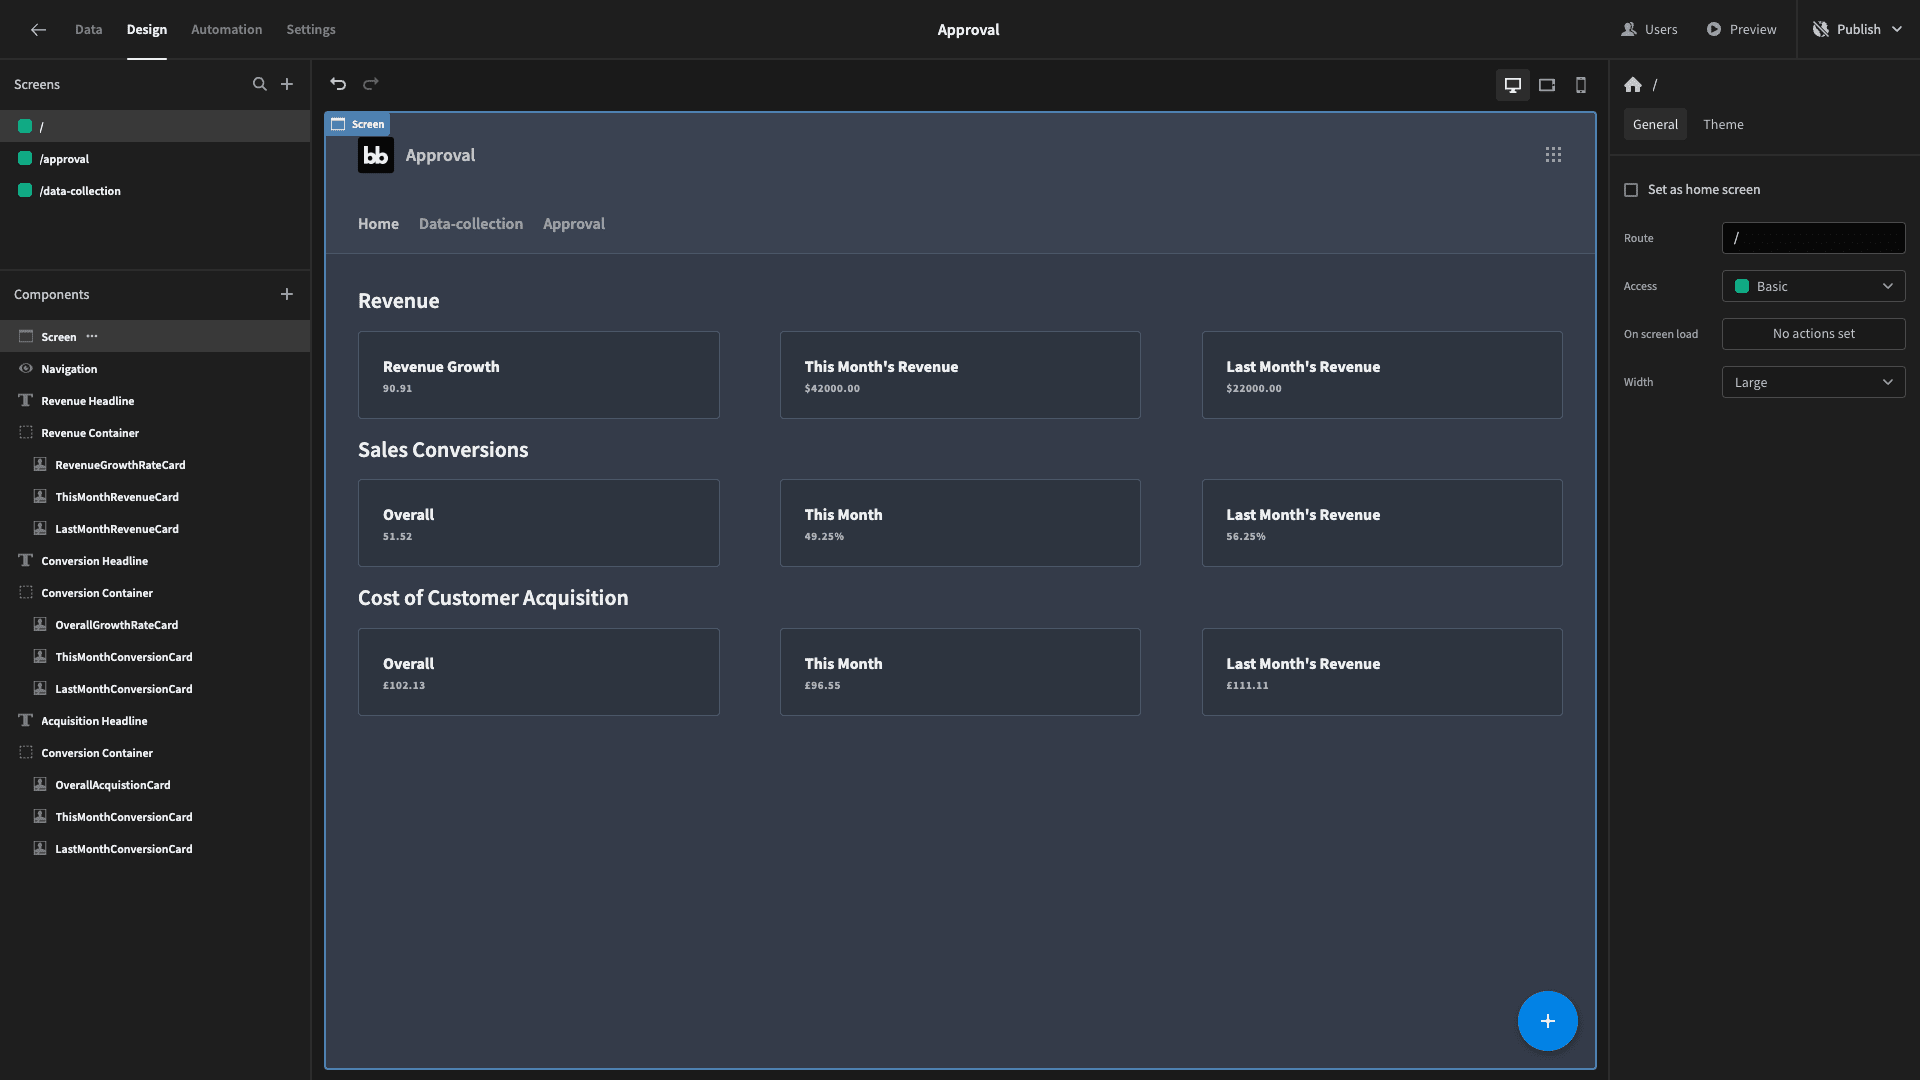This screenshot has height=1080, width=1920.
Task: Open the Width Large dropdown
Action: (1813, 382)
